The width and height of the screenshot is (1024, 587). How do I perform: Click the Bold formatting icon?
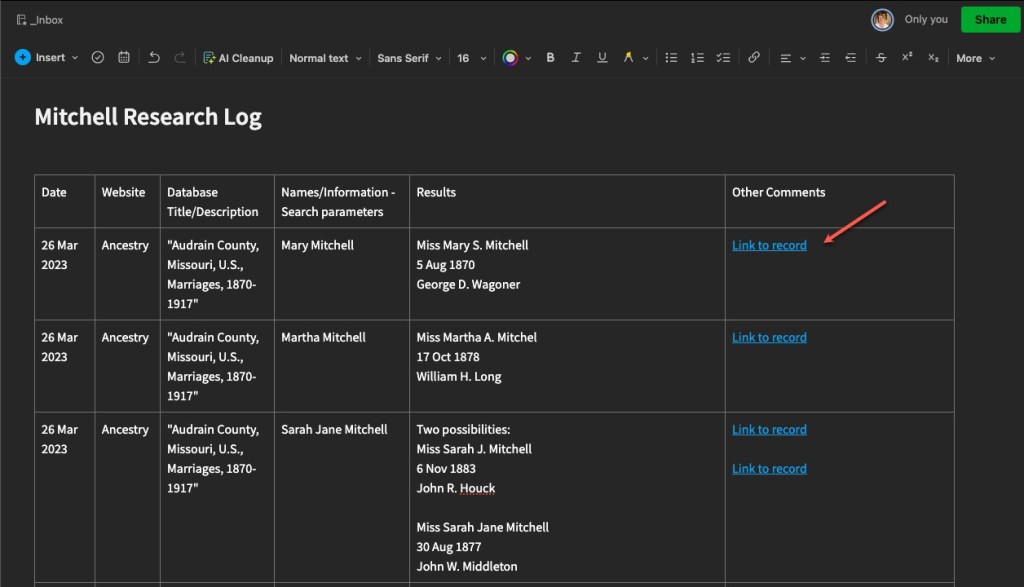pyautogui.click(x=550, y=58)
